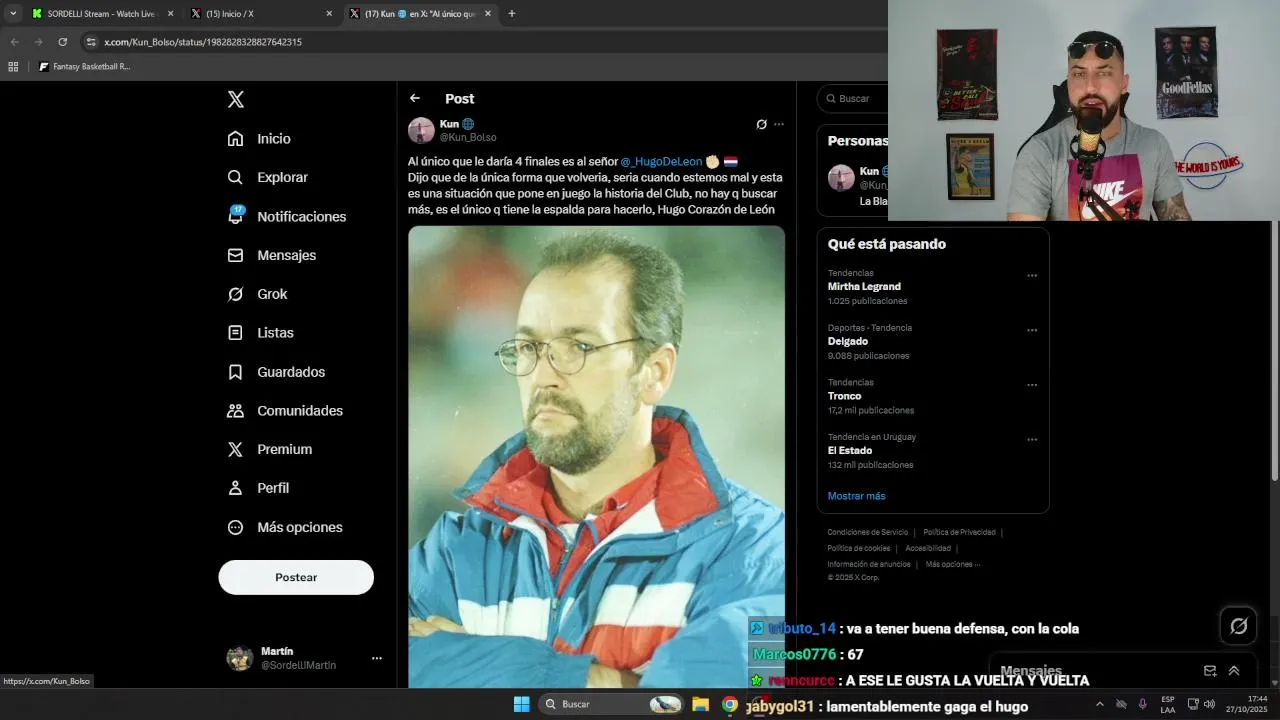Viewport: 1280px width, 720px height.
Task: Click new message icon in Mensajes drawer
Action: (1210, 671)
